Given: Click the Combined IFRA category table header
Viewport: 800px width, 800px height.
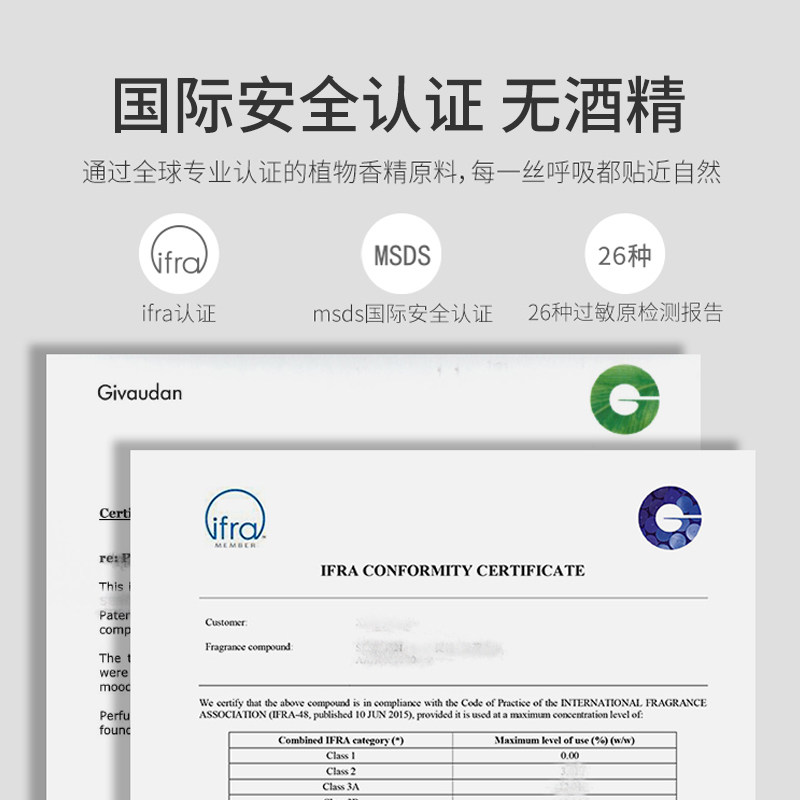Looking at the screenshot, I should point(341,740).
